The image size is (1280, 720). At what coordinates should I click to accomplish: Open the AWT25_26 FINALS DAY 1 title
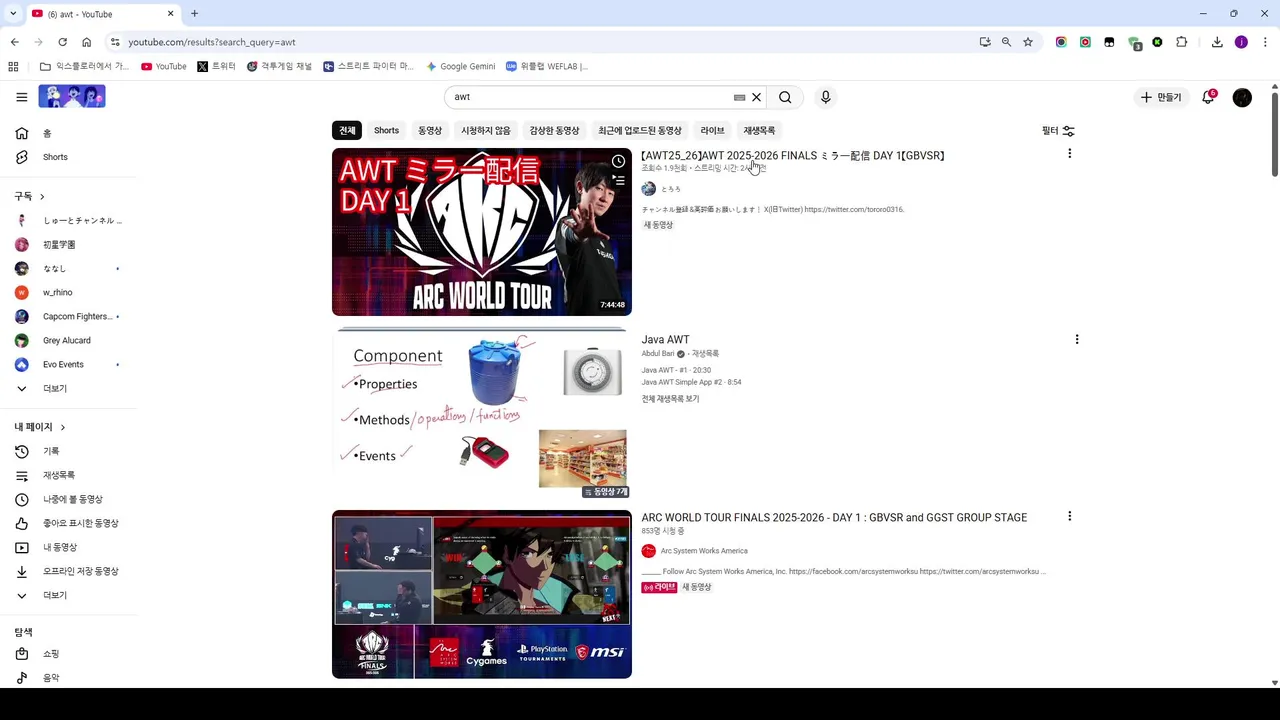click(793, 156)
